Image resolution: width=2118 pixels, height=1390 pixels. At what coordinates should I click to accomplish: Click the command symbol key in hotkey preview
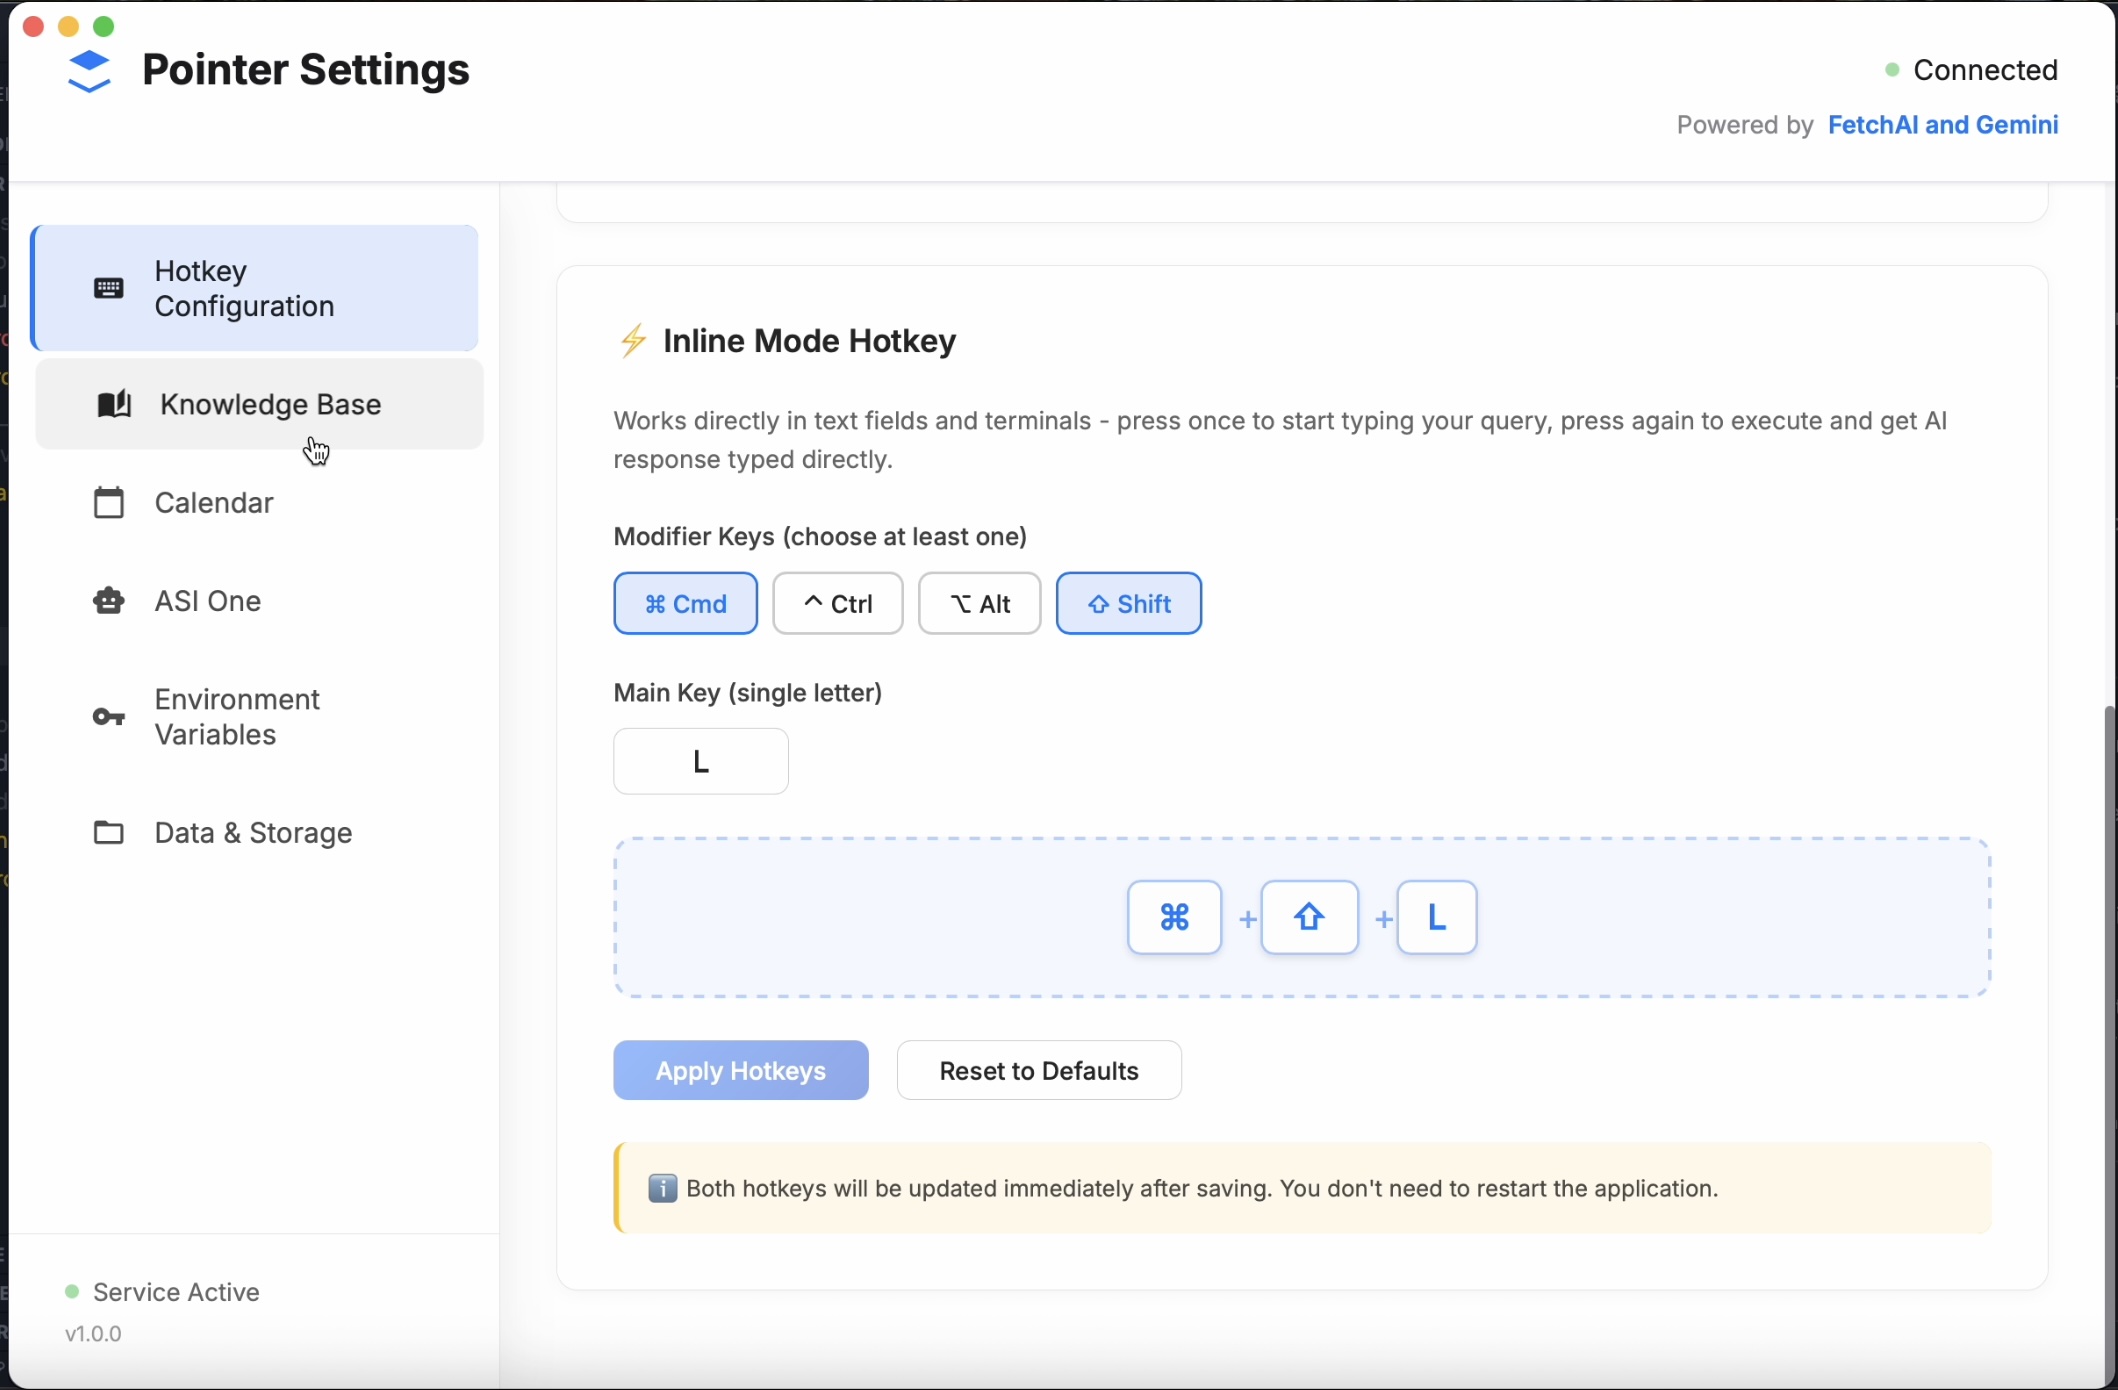tap(1174, 917)
